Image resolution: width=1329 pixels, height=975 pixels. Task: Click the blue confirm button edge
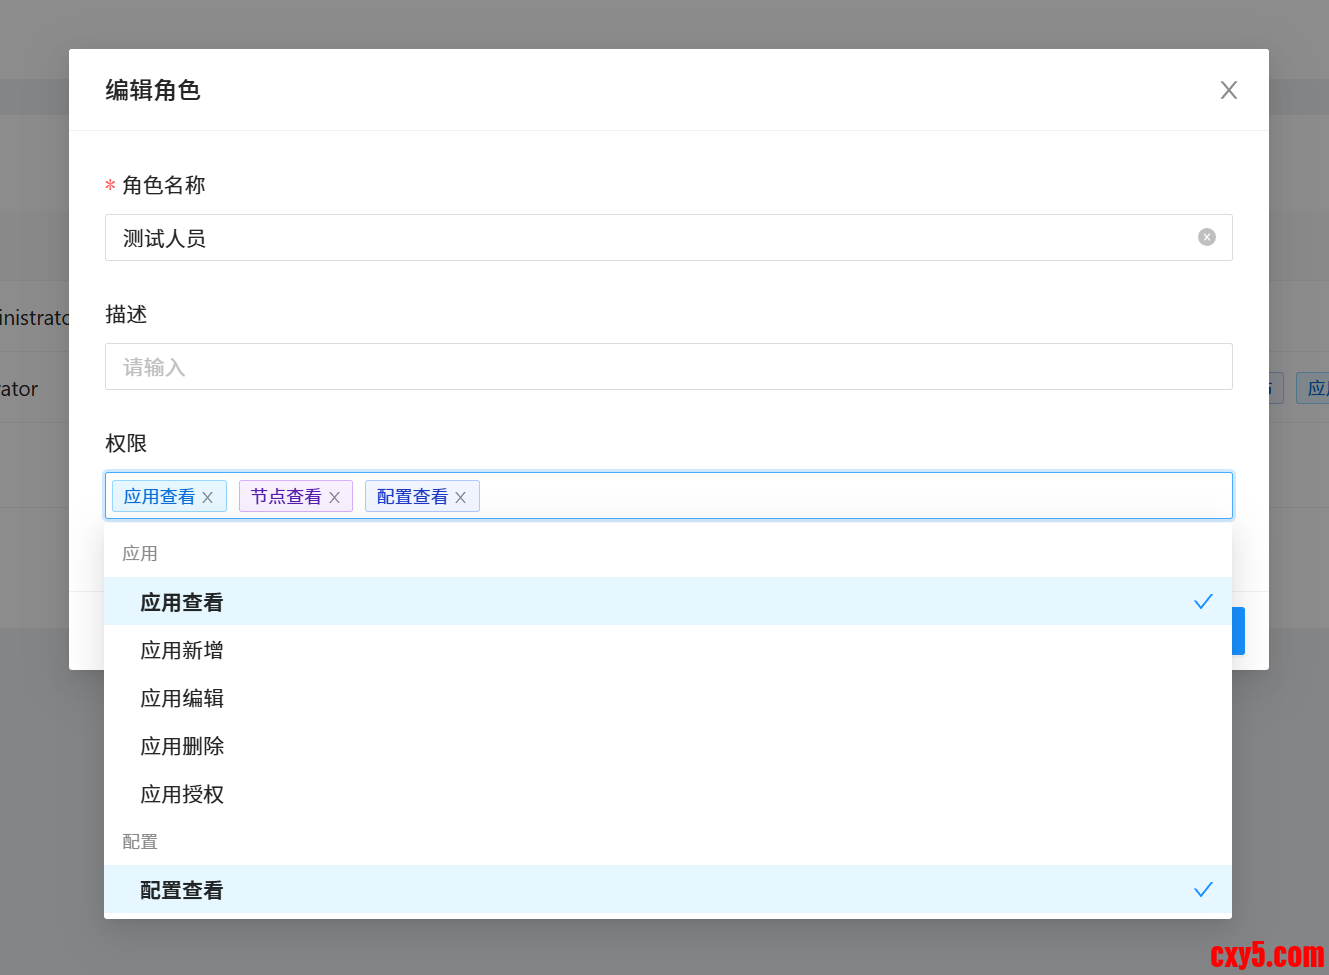[x=1238, y=631]
